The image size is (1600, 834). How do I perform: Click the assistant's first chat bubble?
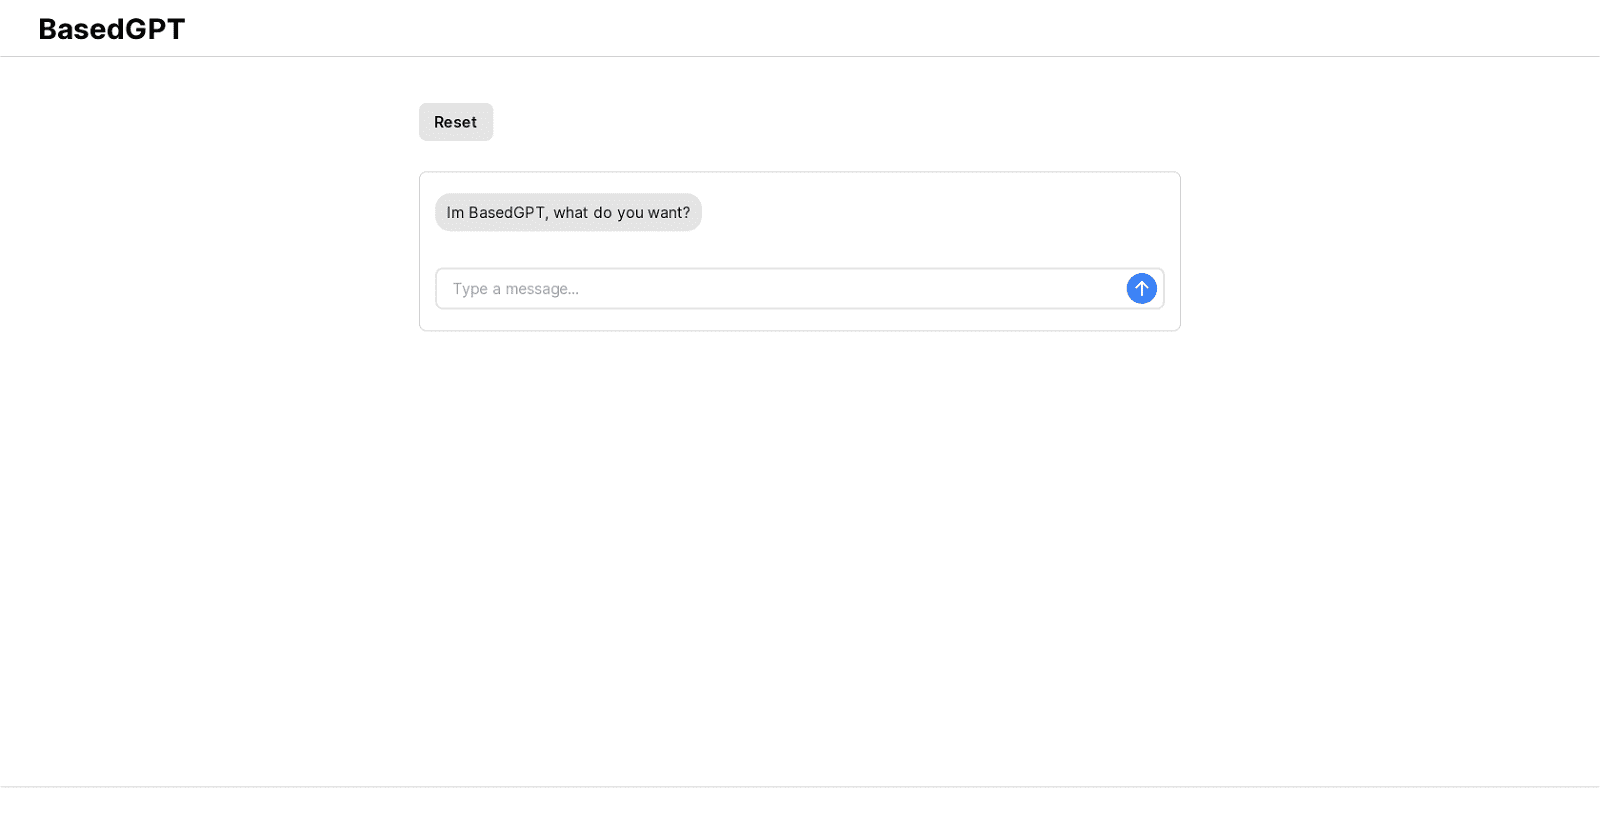click(568, 213)
